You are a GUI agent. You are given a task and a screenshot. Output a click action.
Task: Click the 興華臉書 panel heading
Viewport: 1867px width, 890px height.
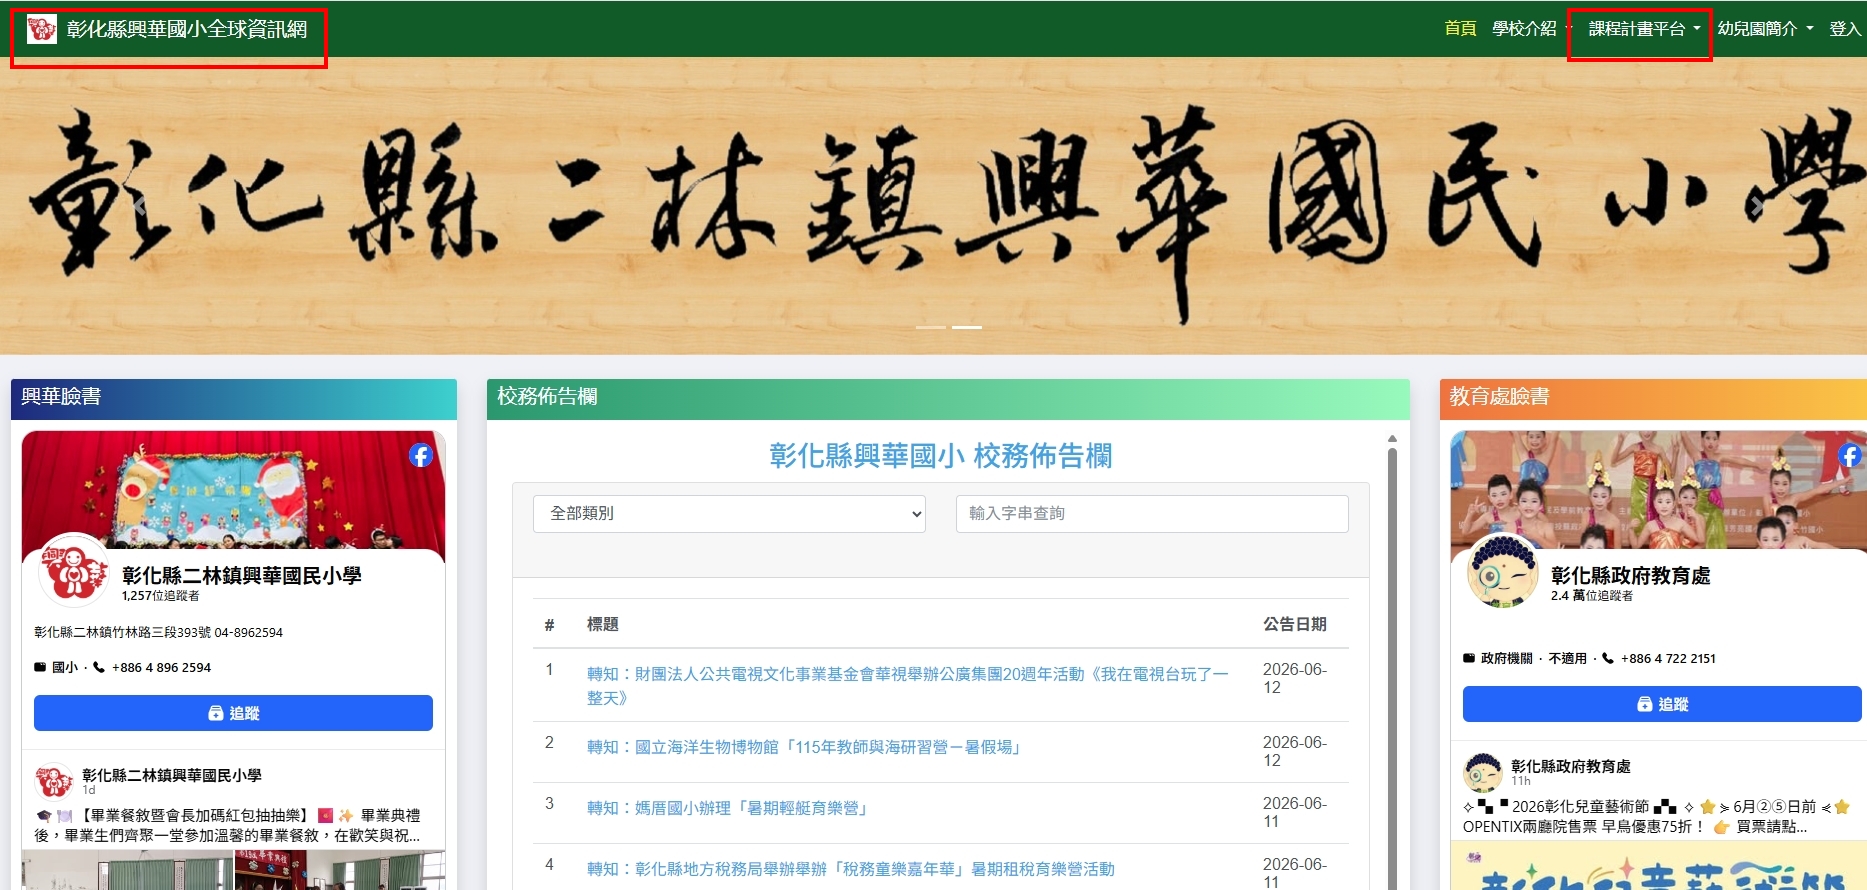(61, 397)
